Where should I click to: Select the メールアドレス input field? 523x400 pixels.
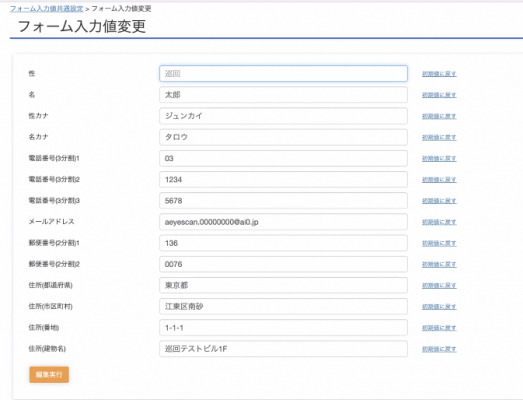pos(283,222)
